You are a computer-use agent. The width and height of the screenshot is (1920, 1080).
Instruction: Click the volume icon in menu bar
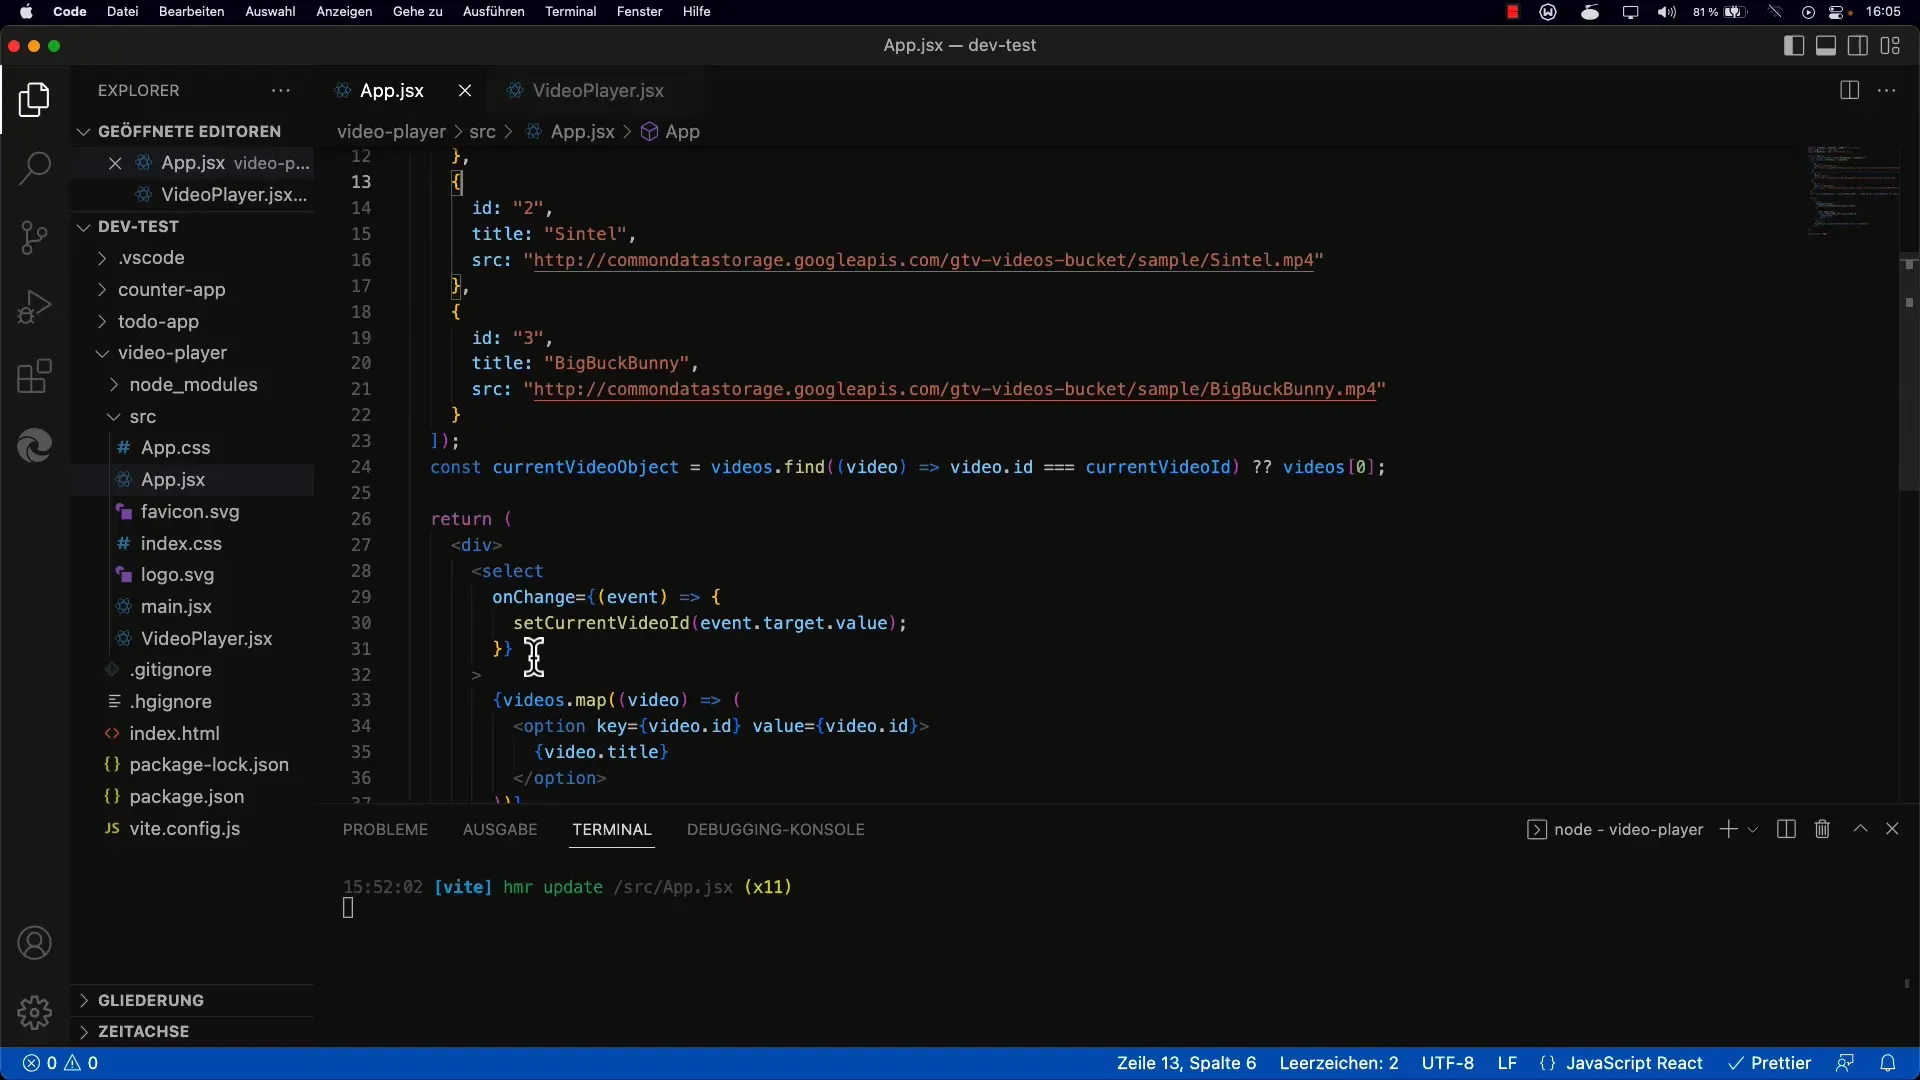point(1666,12)
